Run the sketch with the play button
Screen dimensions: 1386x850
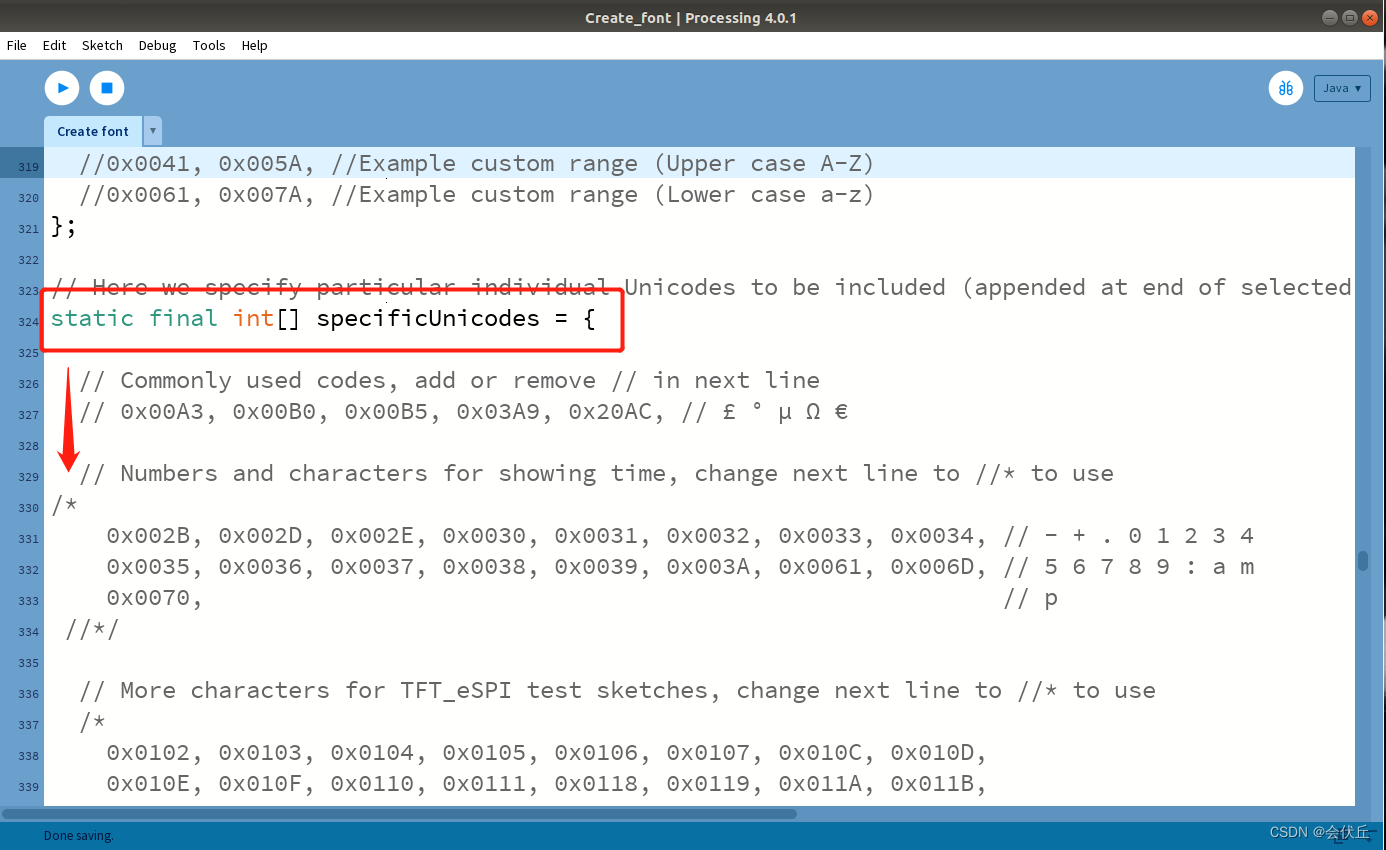[62, 88]
